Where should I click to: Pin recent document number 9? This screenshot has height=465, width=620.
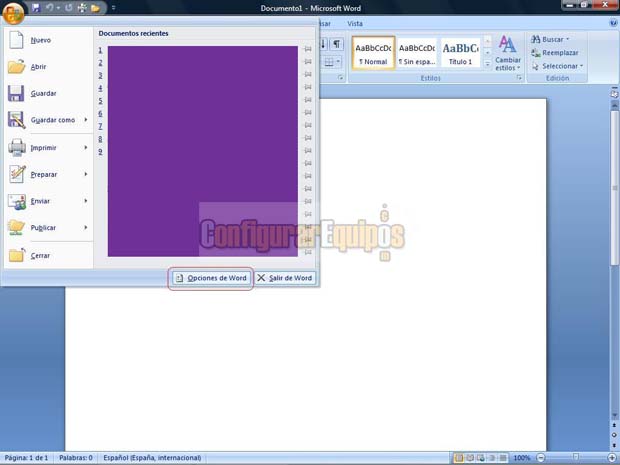pyautogui.click(x=308, y=150)
